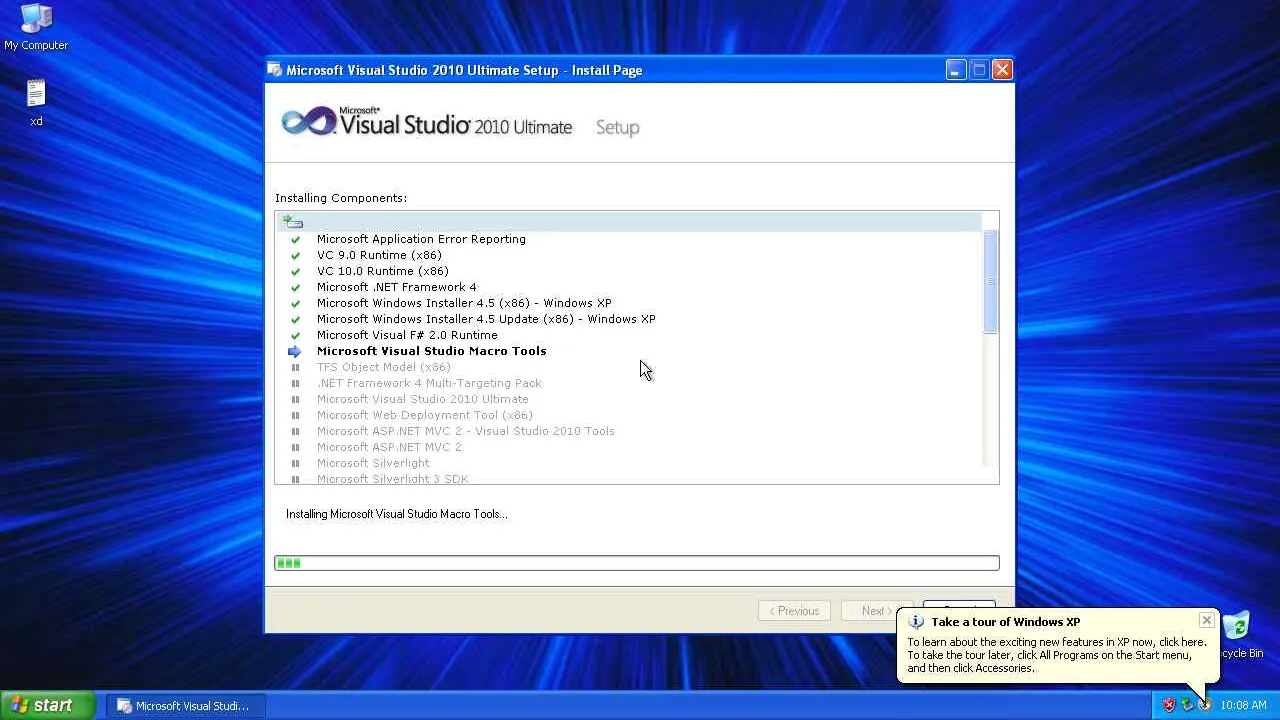Click the component list vertical scrollbar thumb
The width and height of the screenshot is (1280, 720).
click(x=991, y=281)
